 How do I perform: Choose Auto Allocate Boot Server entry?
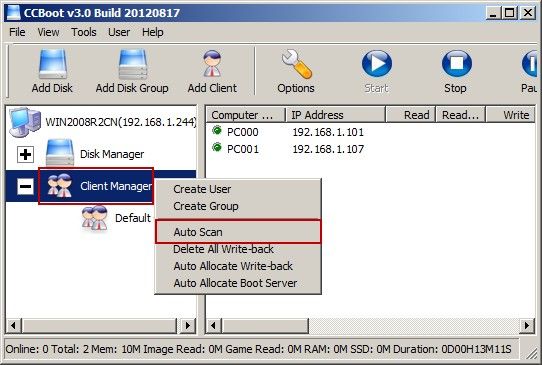(x=239, y=283)
